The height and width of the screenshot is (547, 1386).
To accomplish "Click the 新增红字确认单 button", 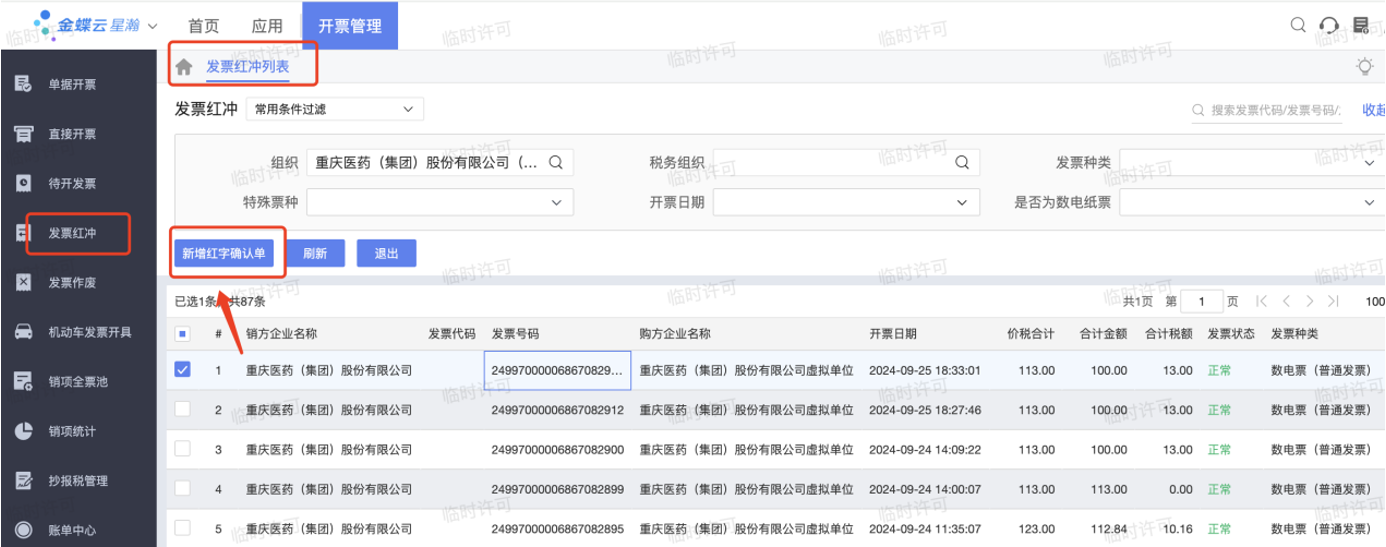I will point(224,254).
